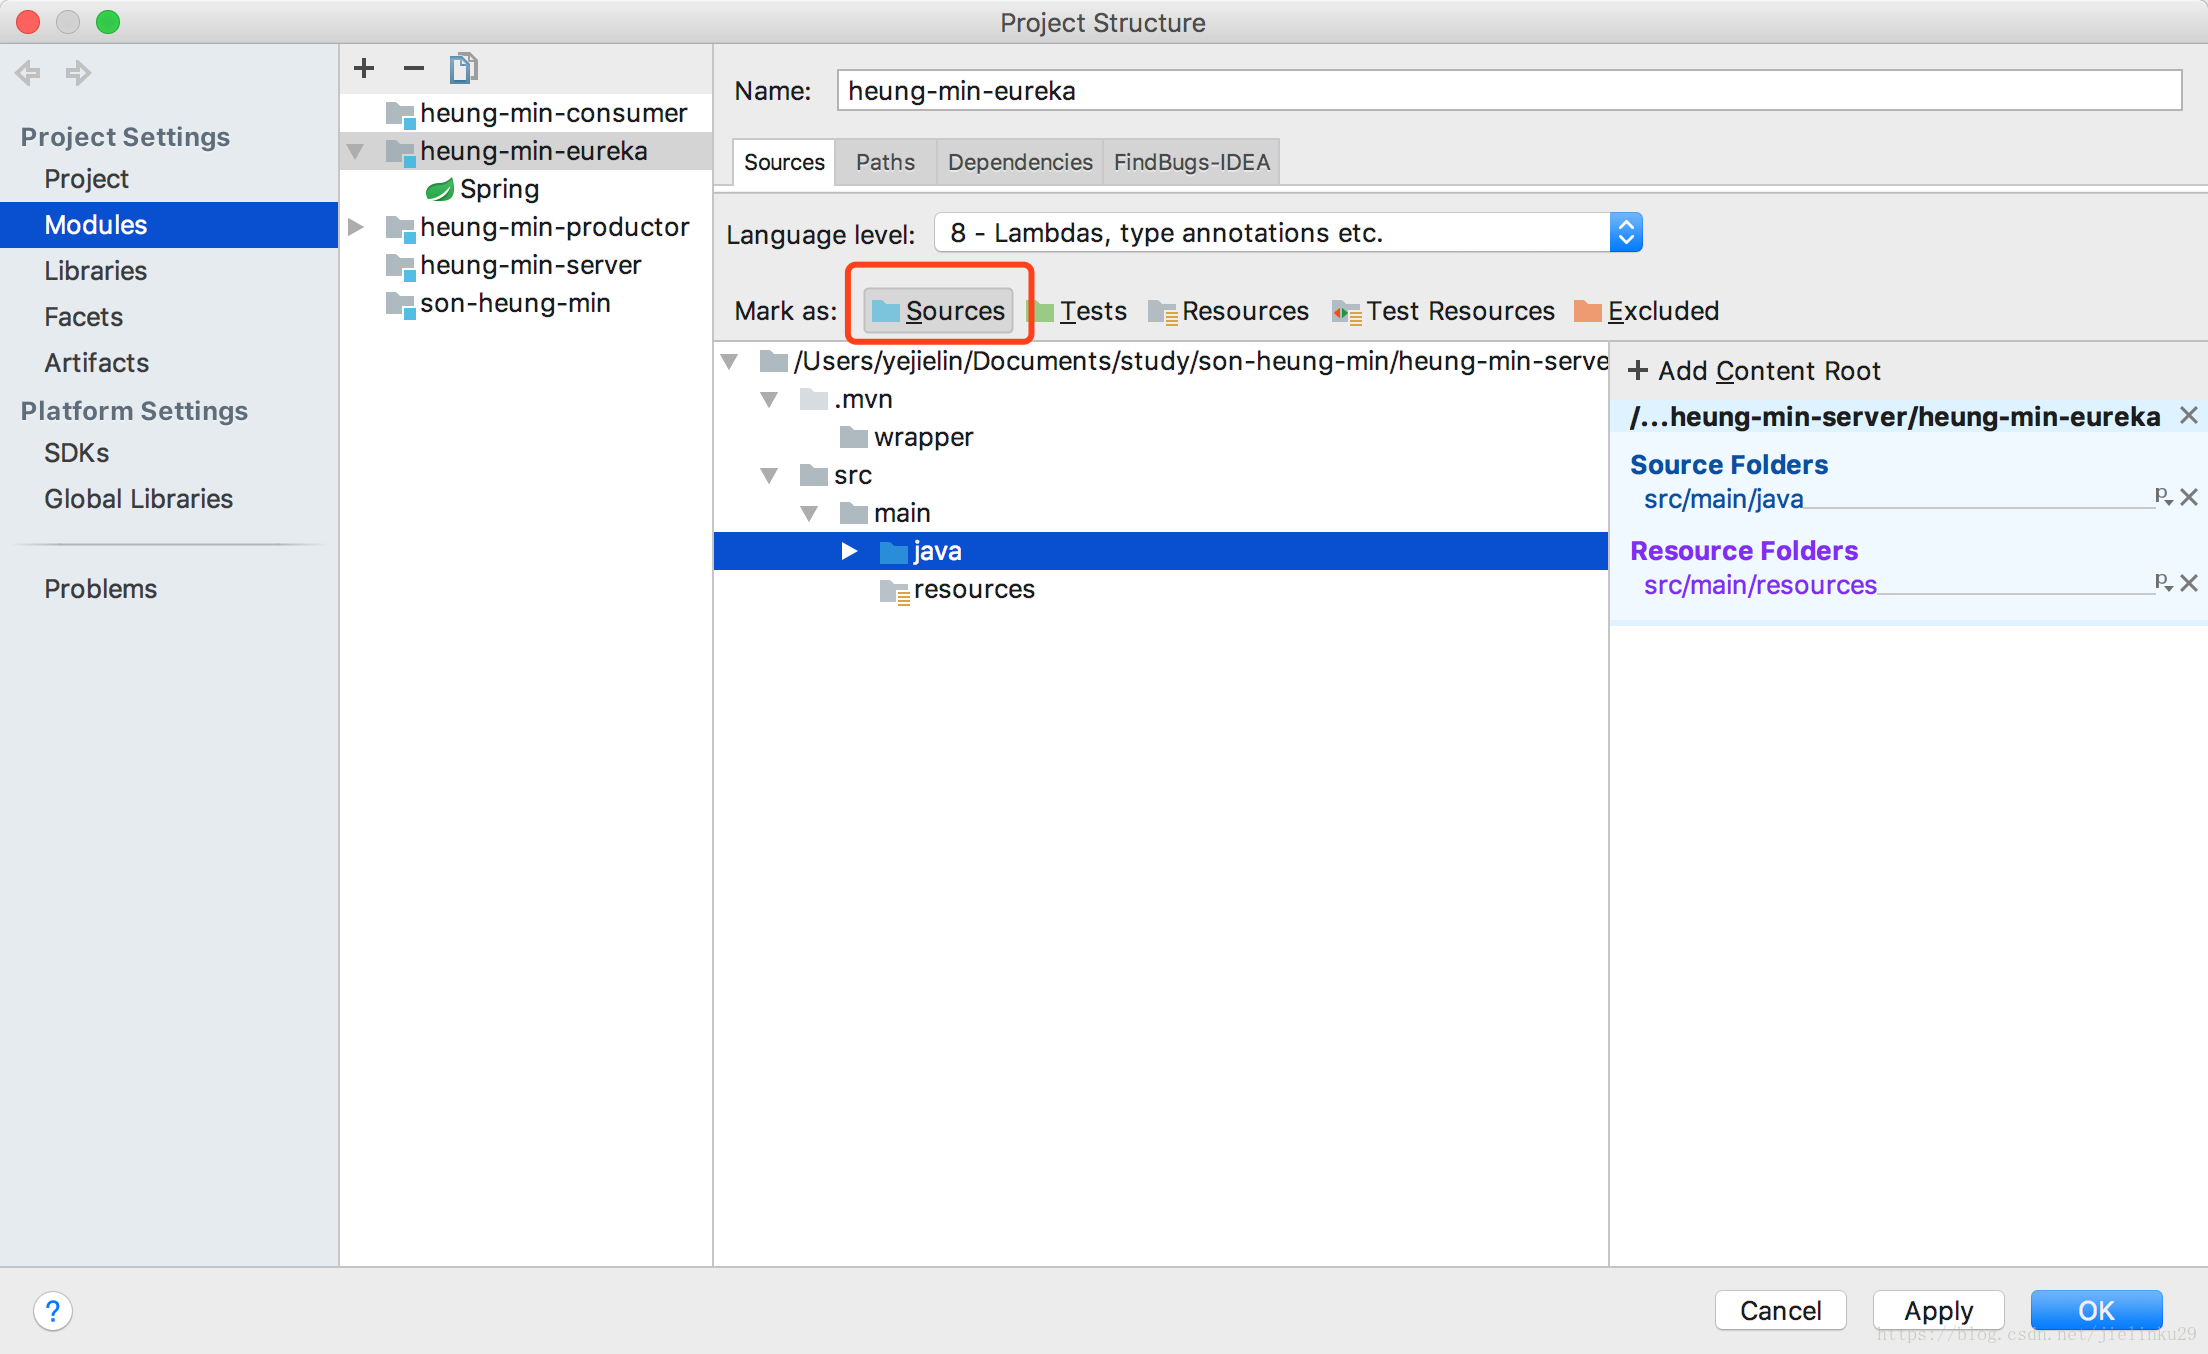The image size is (2208, 1354).
Task: Expand the java folder tree item
Action: pyautogui.click(x=845, y=550)
